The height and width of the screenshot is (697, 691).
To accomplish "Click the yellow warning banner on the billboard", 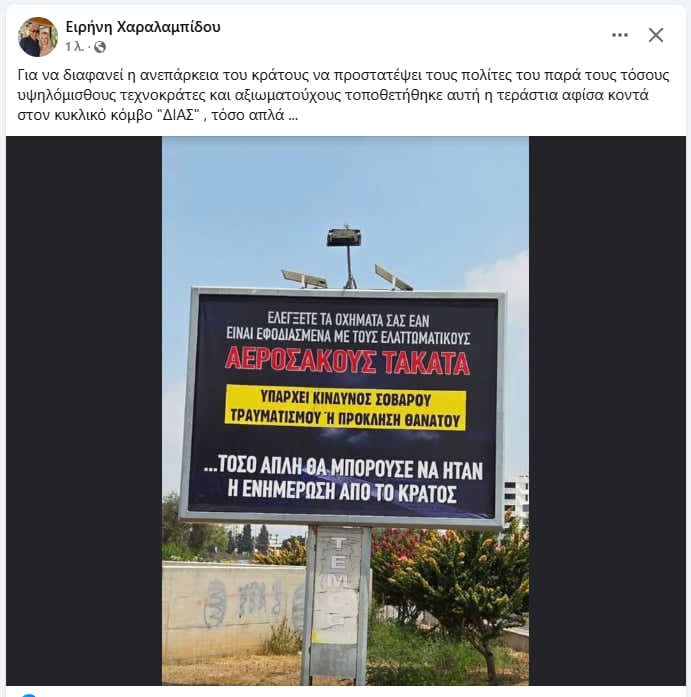I will coord(345,408).
